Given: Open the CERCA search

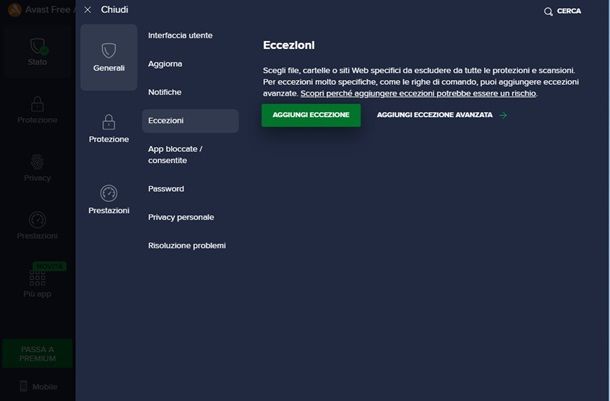Looking at the screenshot, I should (563, 11).
